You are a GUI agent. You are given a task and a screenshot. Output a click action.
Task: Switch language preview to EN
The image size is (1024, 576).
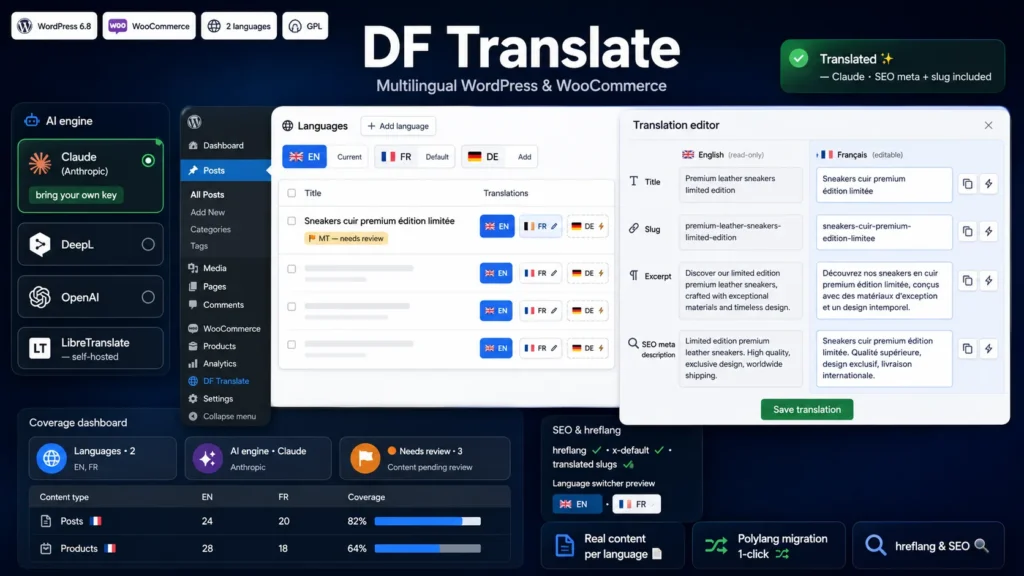pos(577,504)
